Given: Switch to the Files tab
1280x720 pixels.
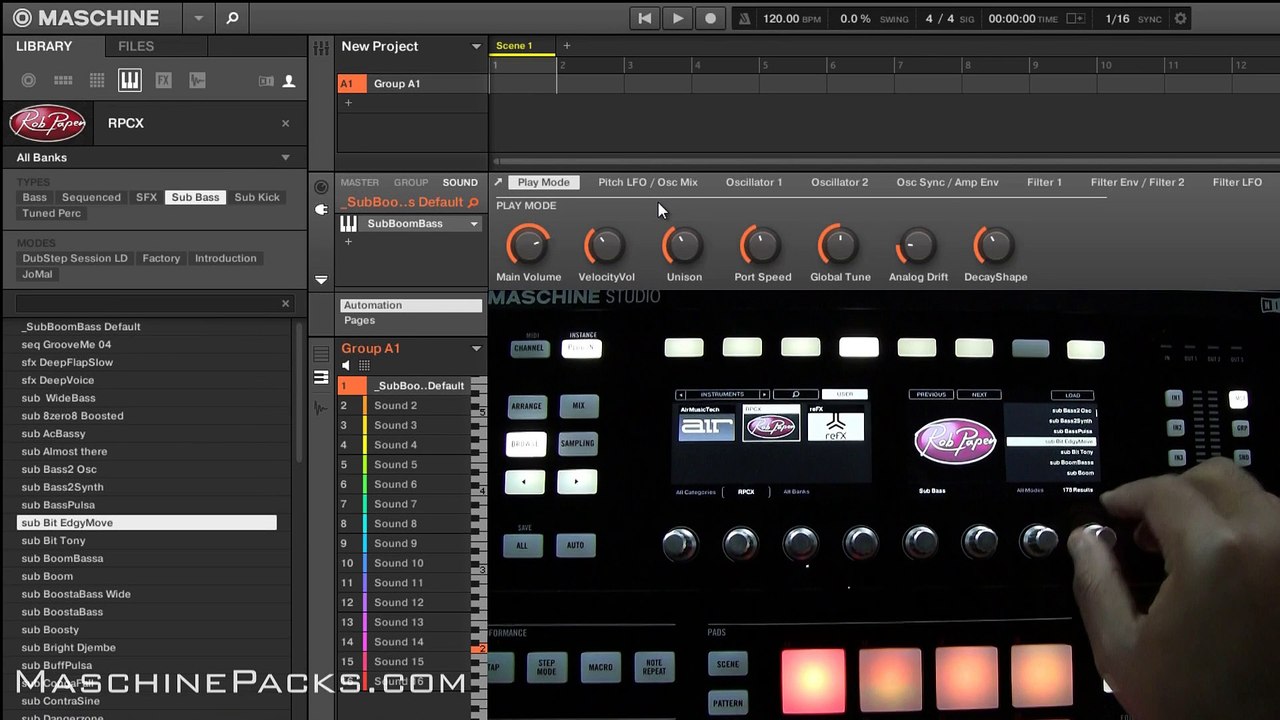Looking at the screenshot, I should coord(136,46).
